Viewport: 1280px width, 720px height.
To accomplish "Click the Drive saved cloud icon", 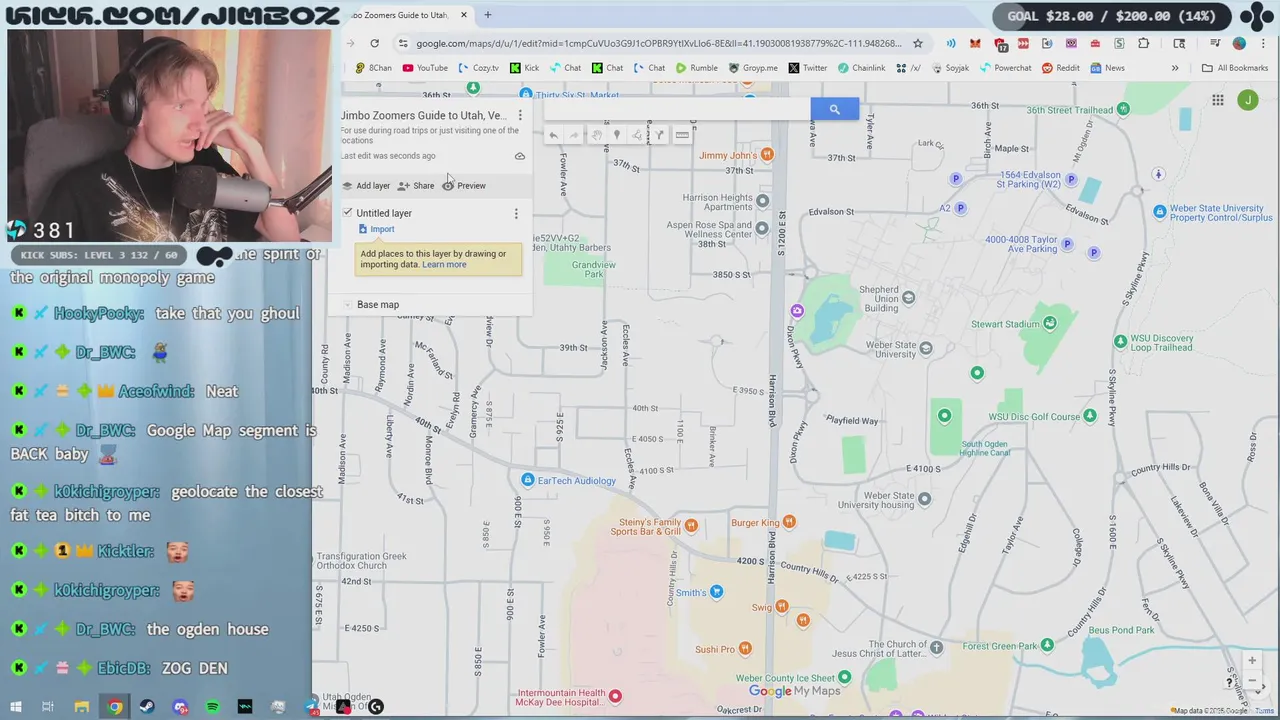I will 520,156.
